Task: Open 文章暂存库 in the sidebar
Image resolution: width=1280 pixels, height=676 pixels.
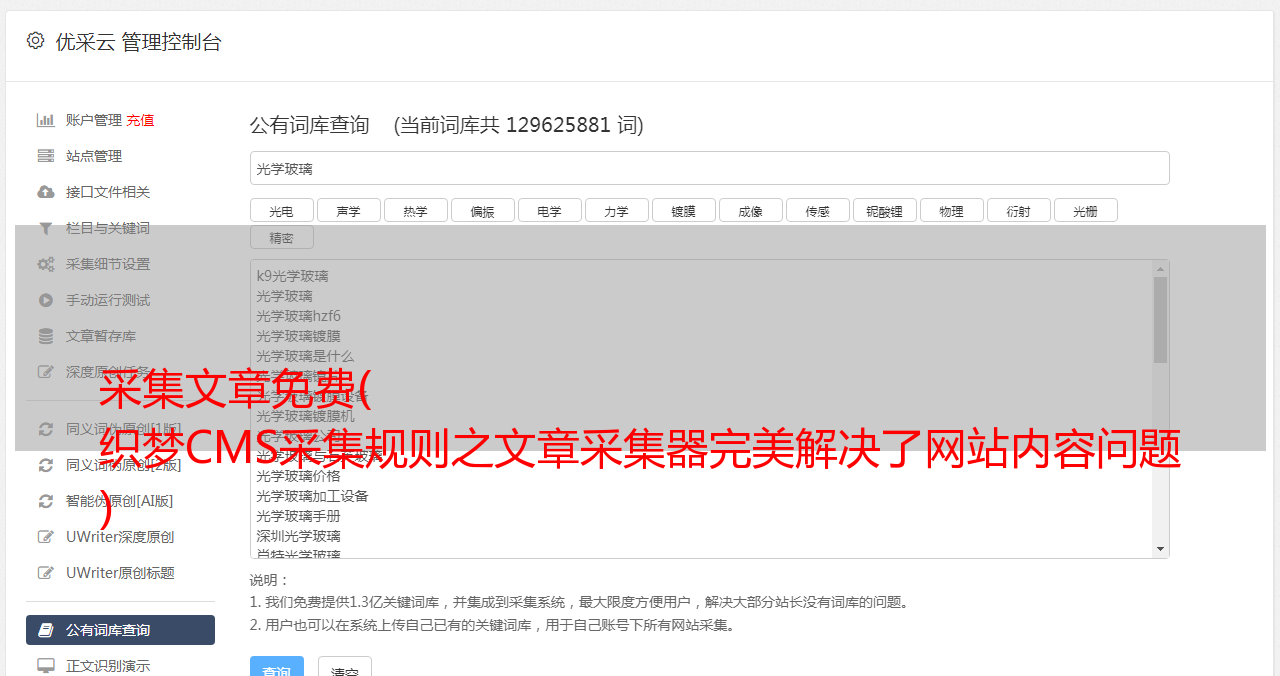Action: pyautogui.click(x=101, y=336)
